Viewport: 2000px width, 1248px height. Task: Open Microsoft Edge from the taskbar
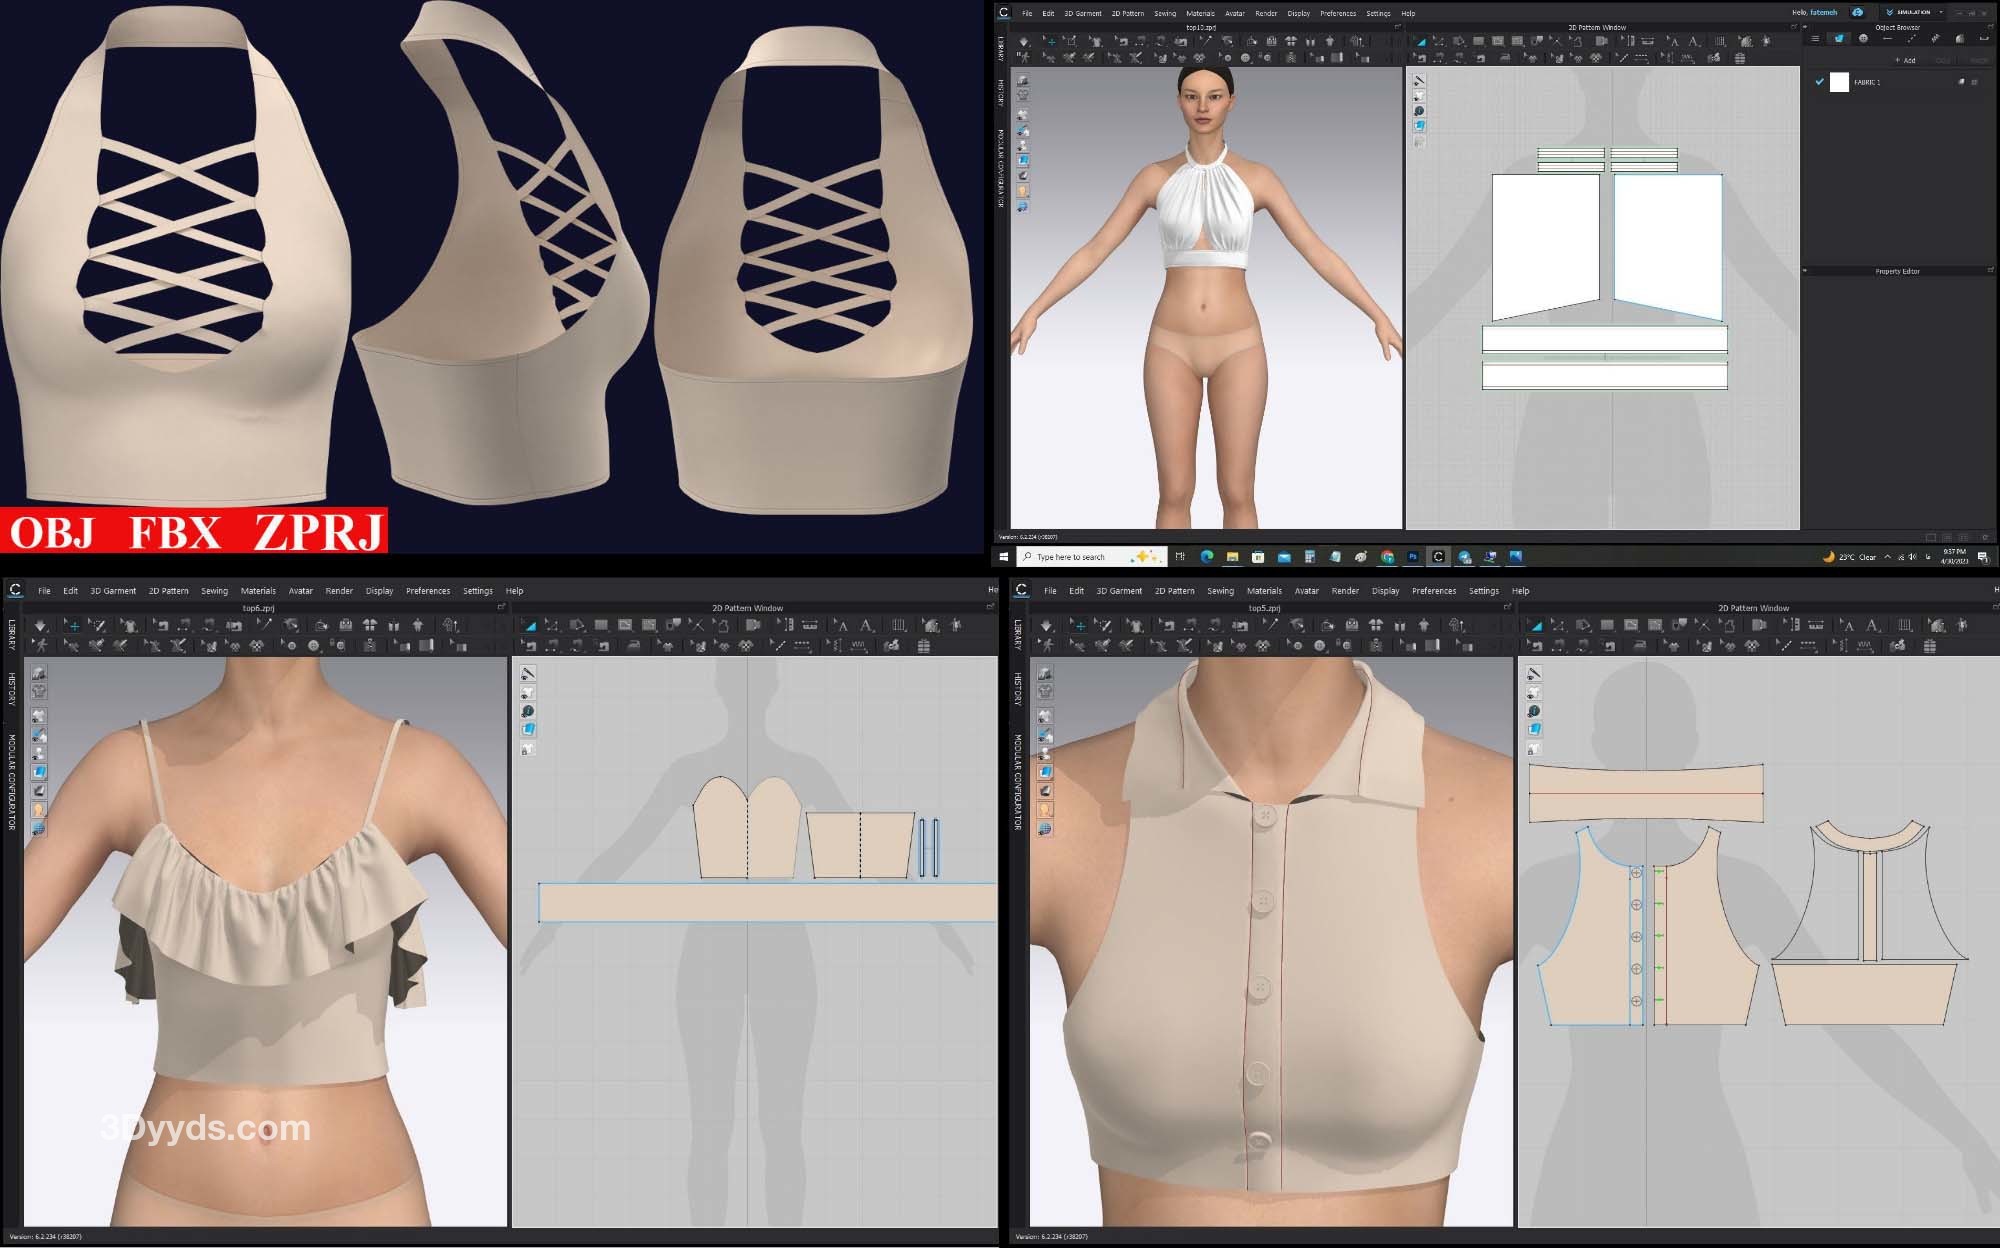[1207, 557]
